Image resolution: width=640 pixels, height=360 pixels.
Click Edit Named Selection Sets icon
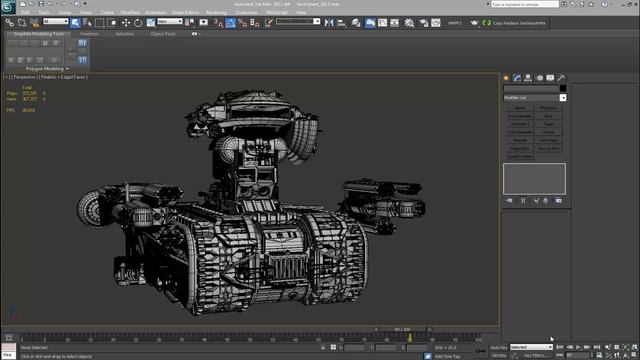tap(269, 23)
